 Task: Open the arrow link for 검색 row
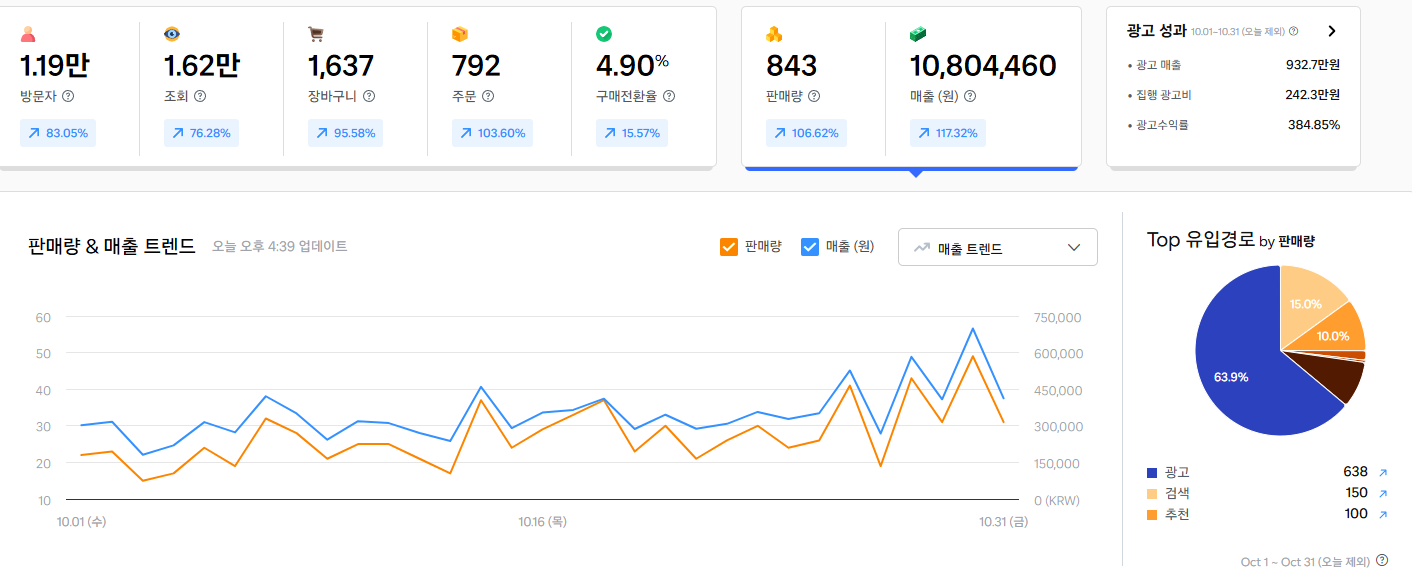pos(1383,494)
